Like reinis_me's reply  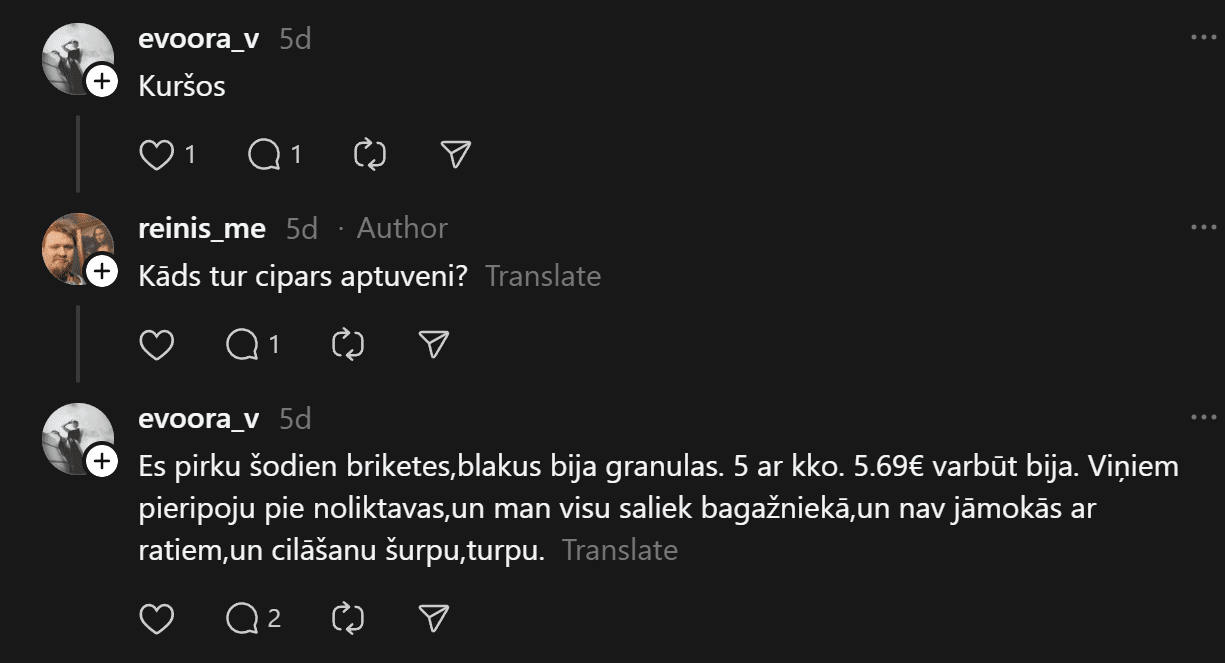(156, 345)
